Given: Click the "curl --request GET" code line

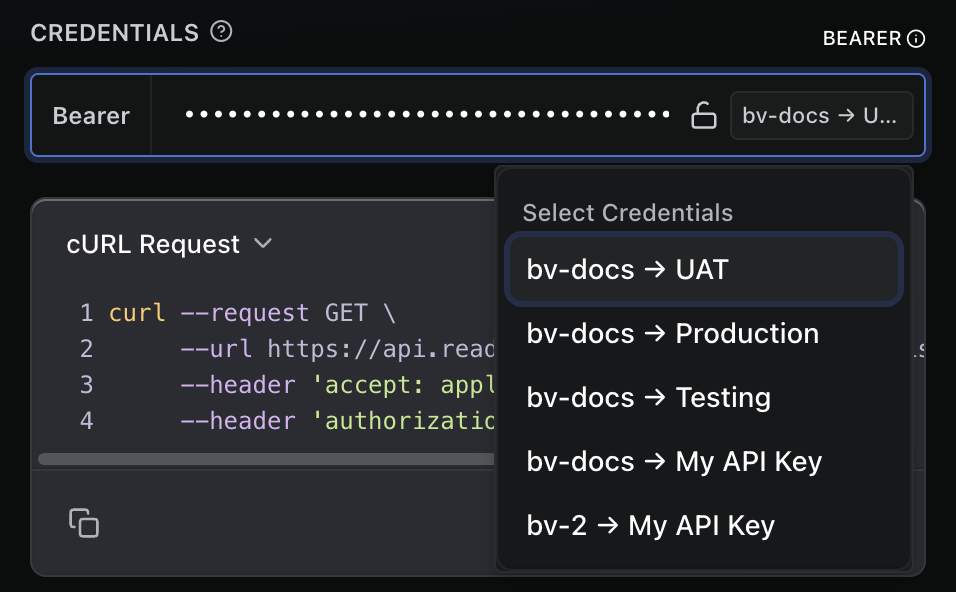Looking at the screenshot, I should tap(252, 313).
